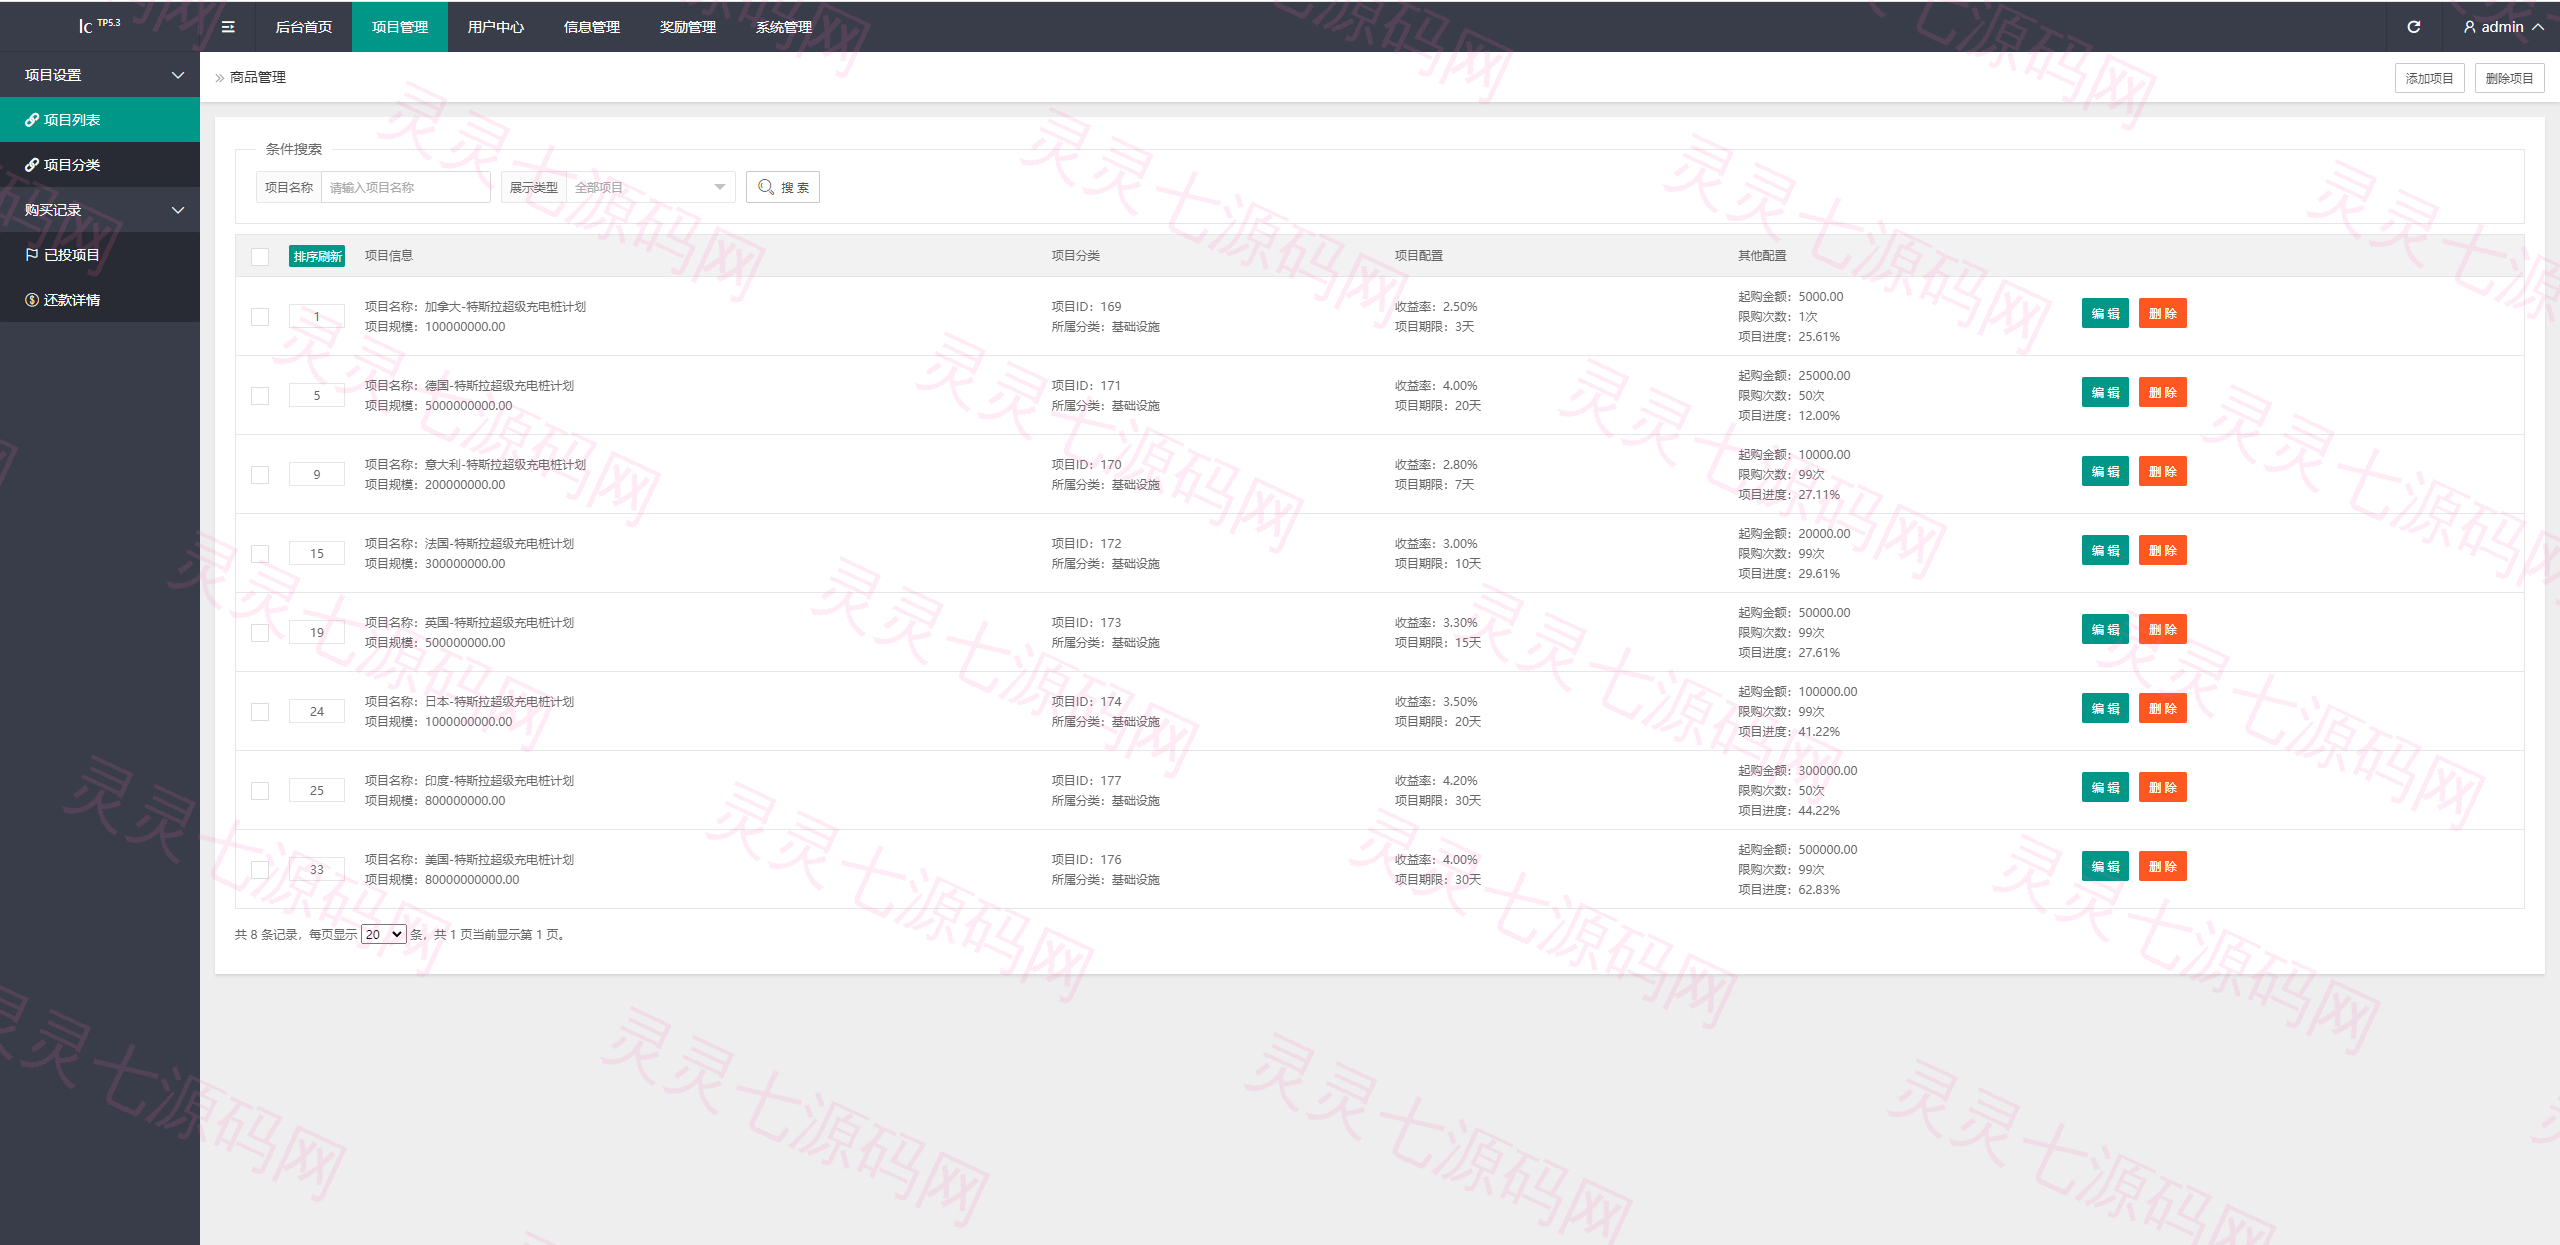Click the magnifier search button 搜索
Screen dimensions: 2560x1245
(783, 187)
